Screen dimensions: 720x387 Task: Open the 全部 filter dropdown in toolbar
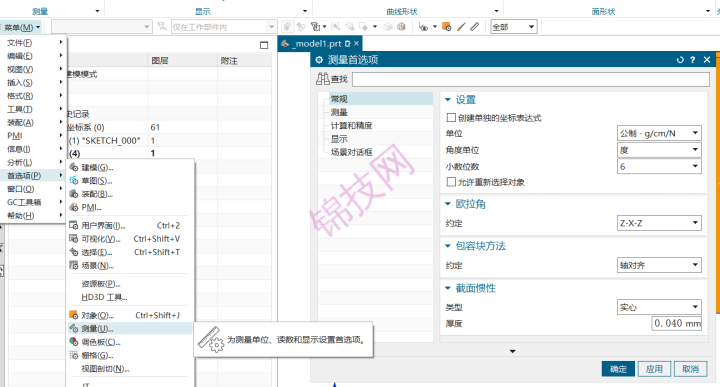pos(514,27)
